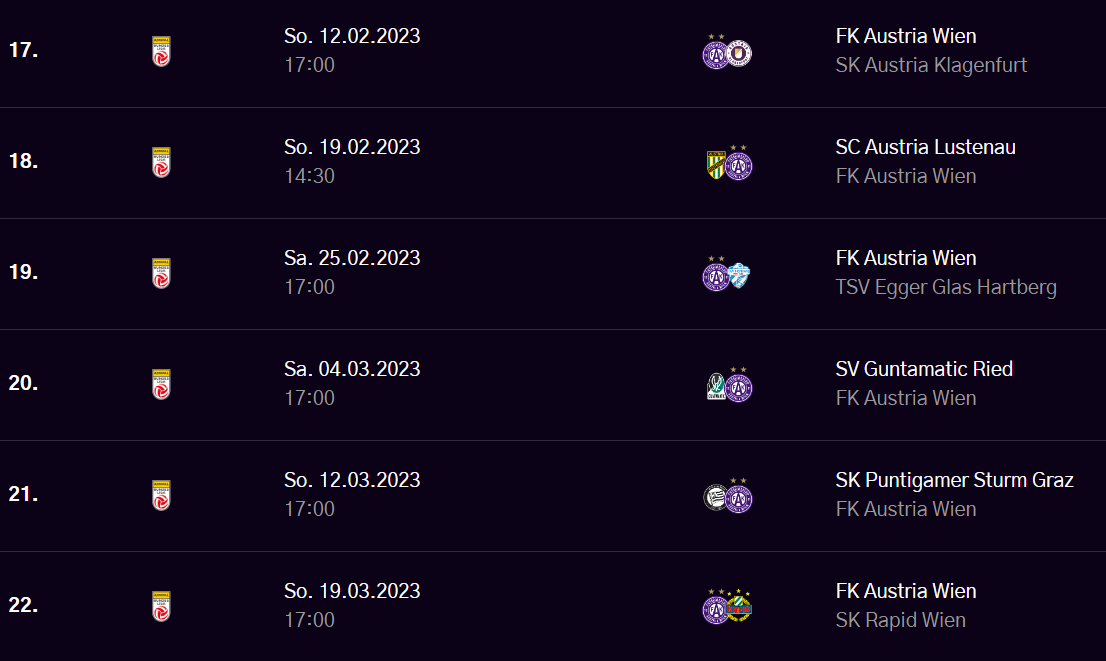Click the matchday number 21.

[23, 494]
